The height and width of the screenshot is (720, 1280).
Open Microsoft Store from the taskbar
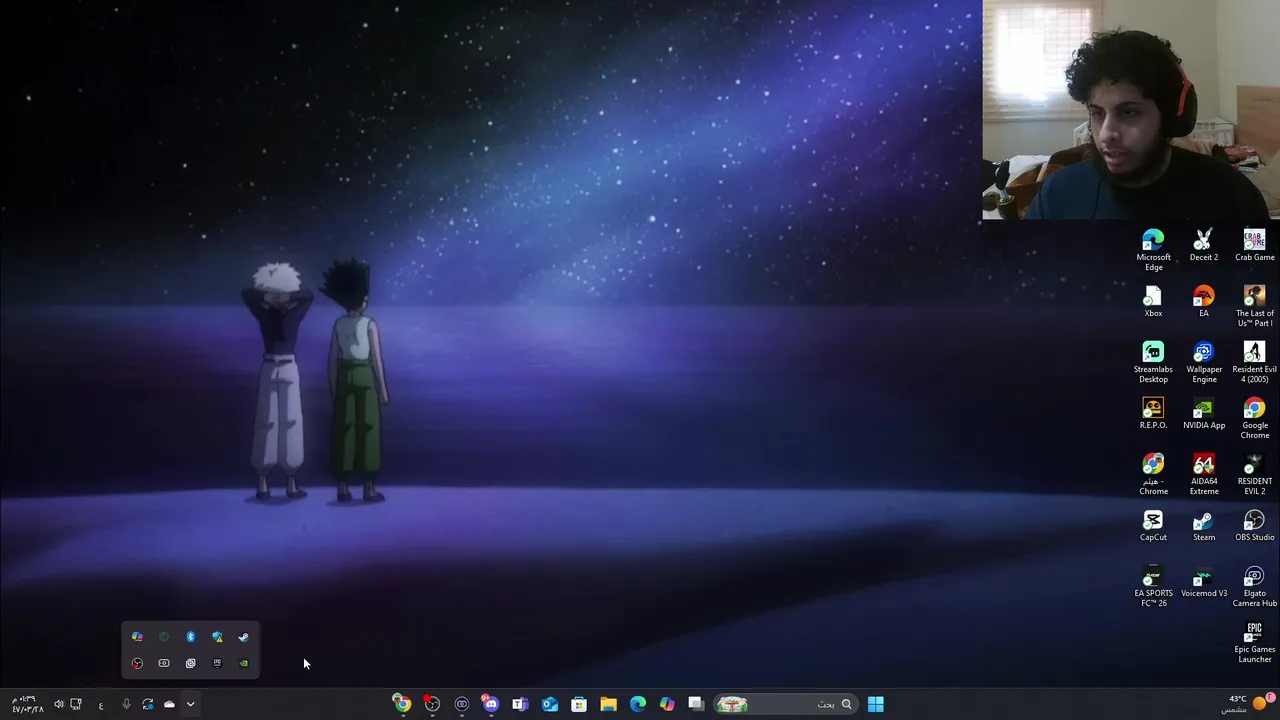pos(579,704)
